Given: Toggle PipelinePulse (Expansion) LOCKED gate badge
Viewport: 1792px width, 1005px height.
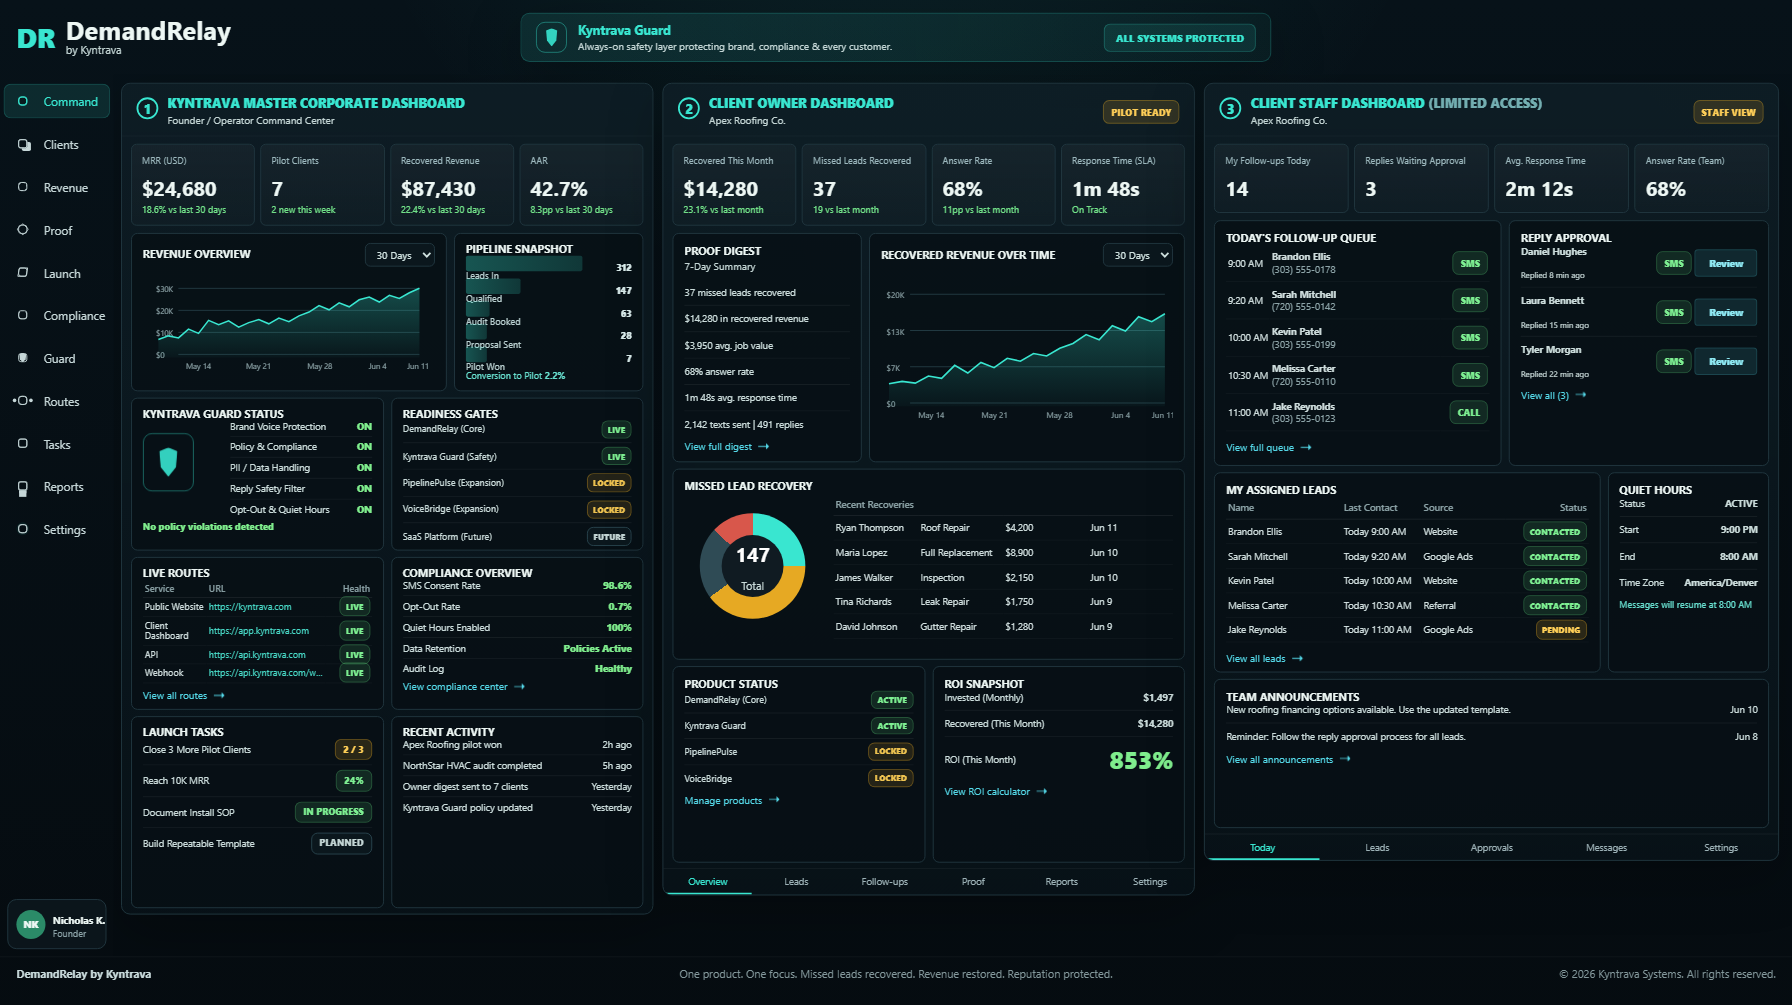Looking at the screenshot, I should tap(609, 483).
